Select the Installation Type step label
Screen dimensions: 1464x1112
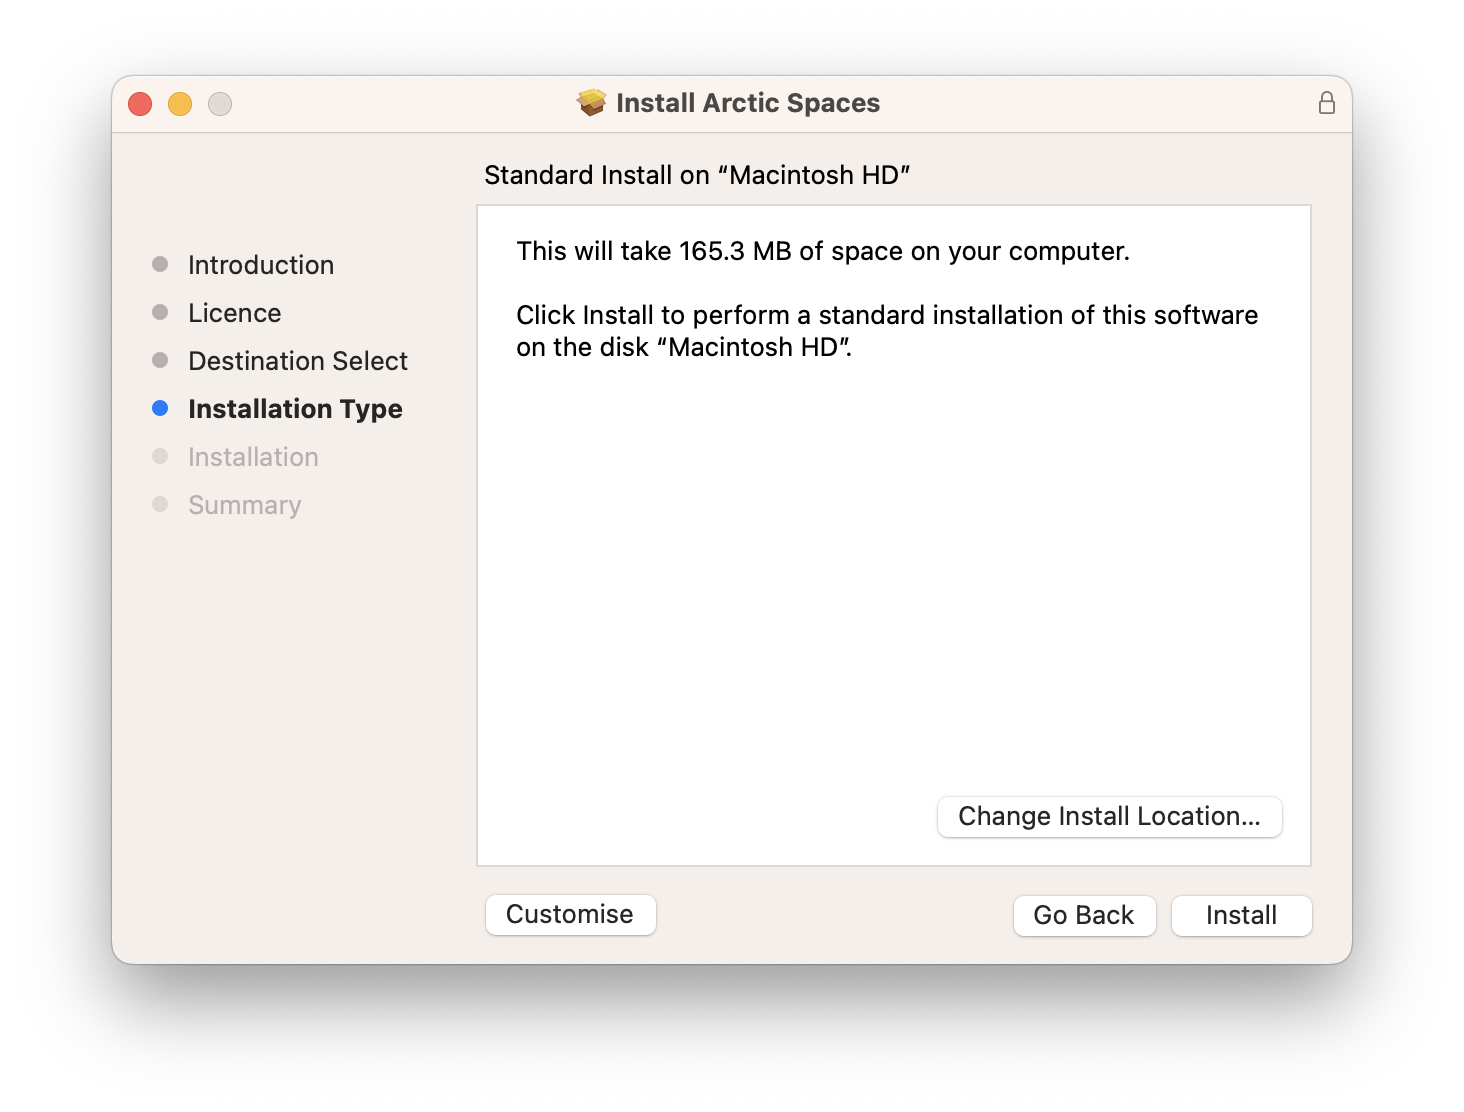click(295, 409)
